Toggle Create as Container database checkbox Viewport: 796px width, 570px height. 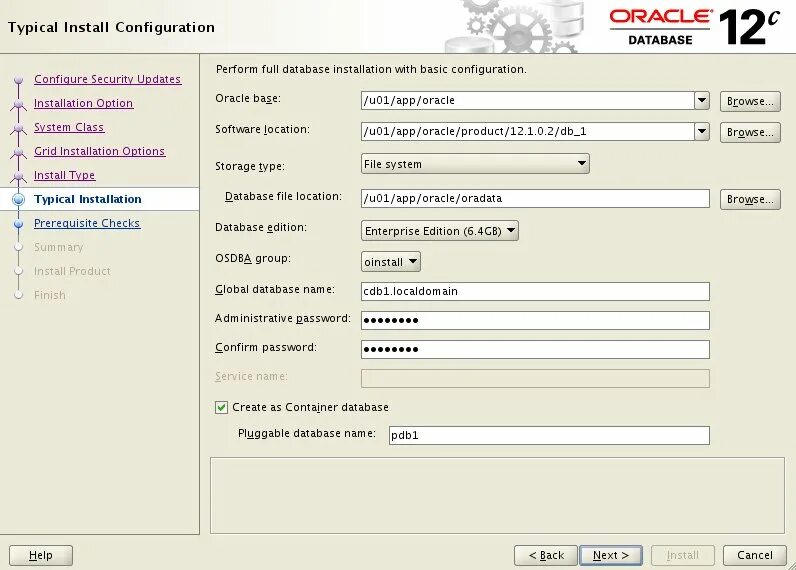221,407
